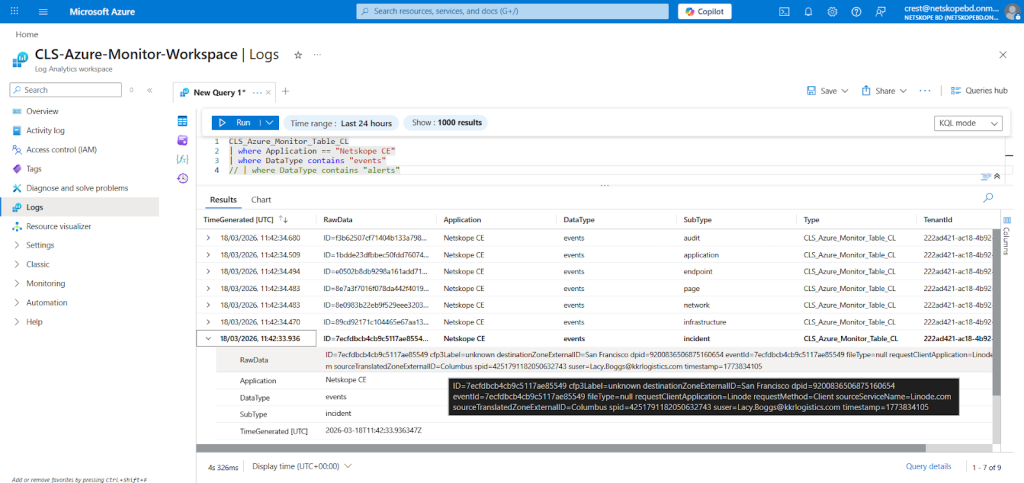Run the query
Image resolution: width=1024 pixels, height=483 pixels.
tap(235, 123)
